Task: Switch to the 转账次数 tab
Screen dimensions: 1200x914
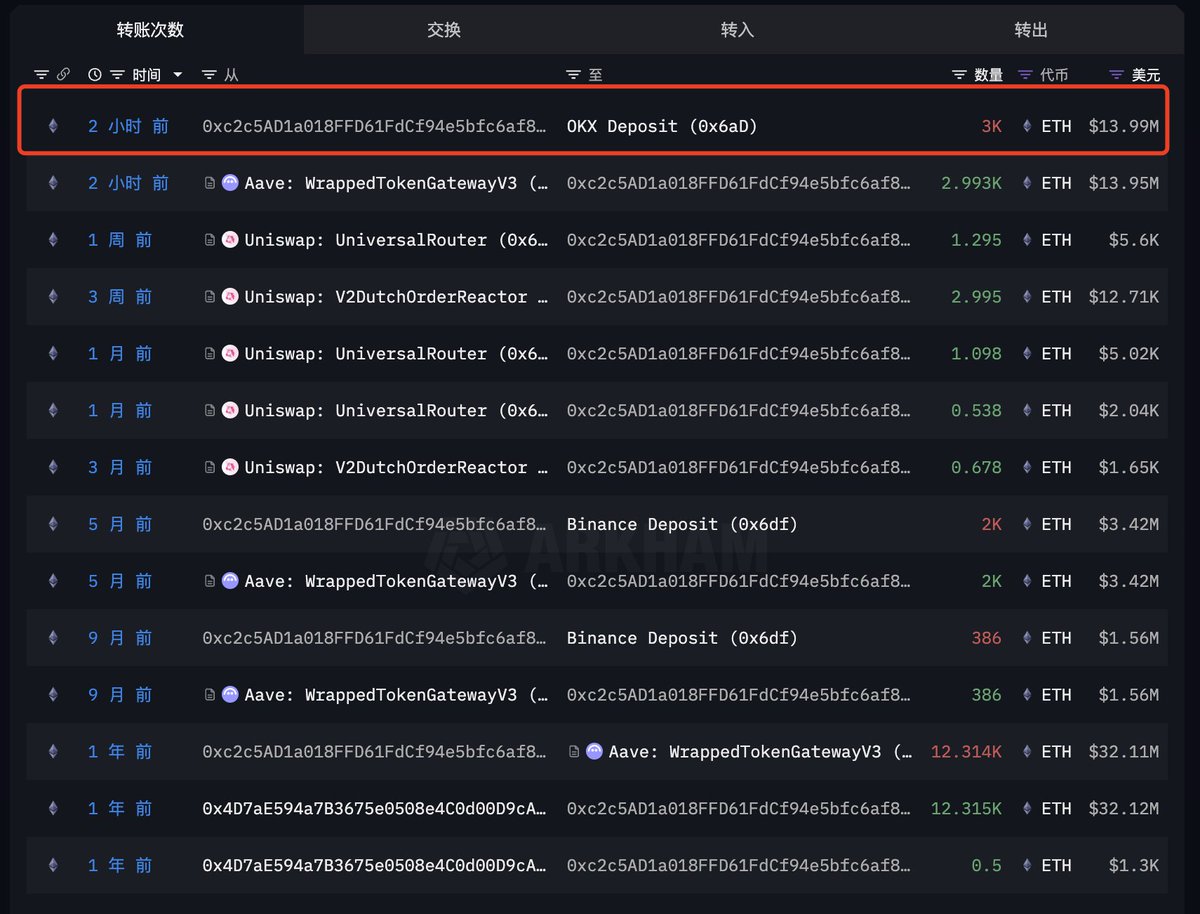Action: click(150, 30)
